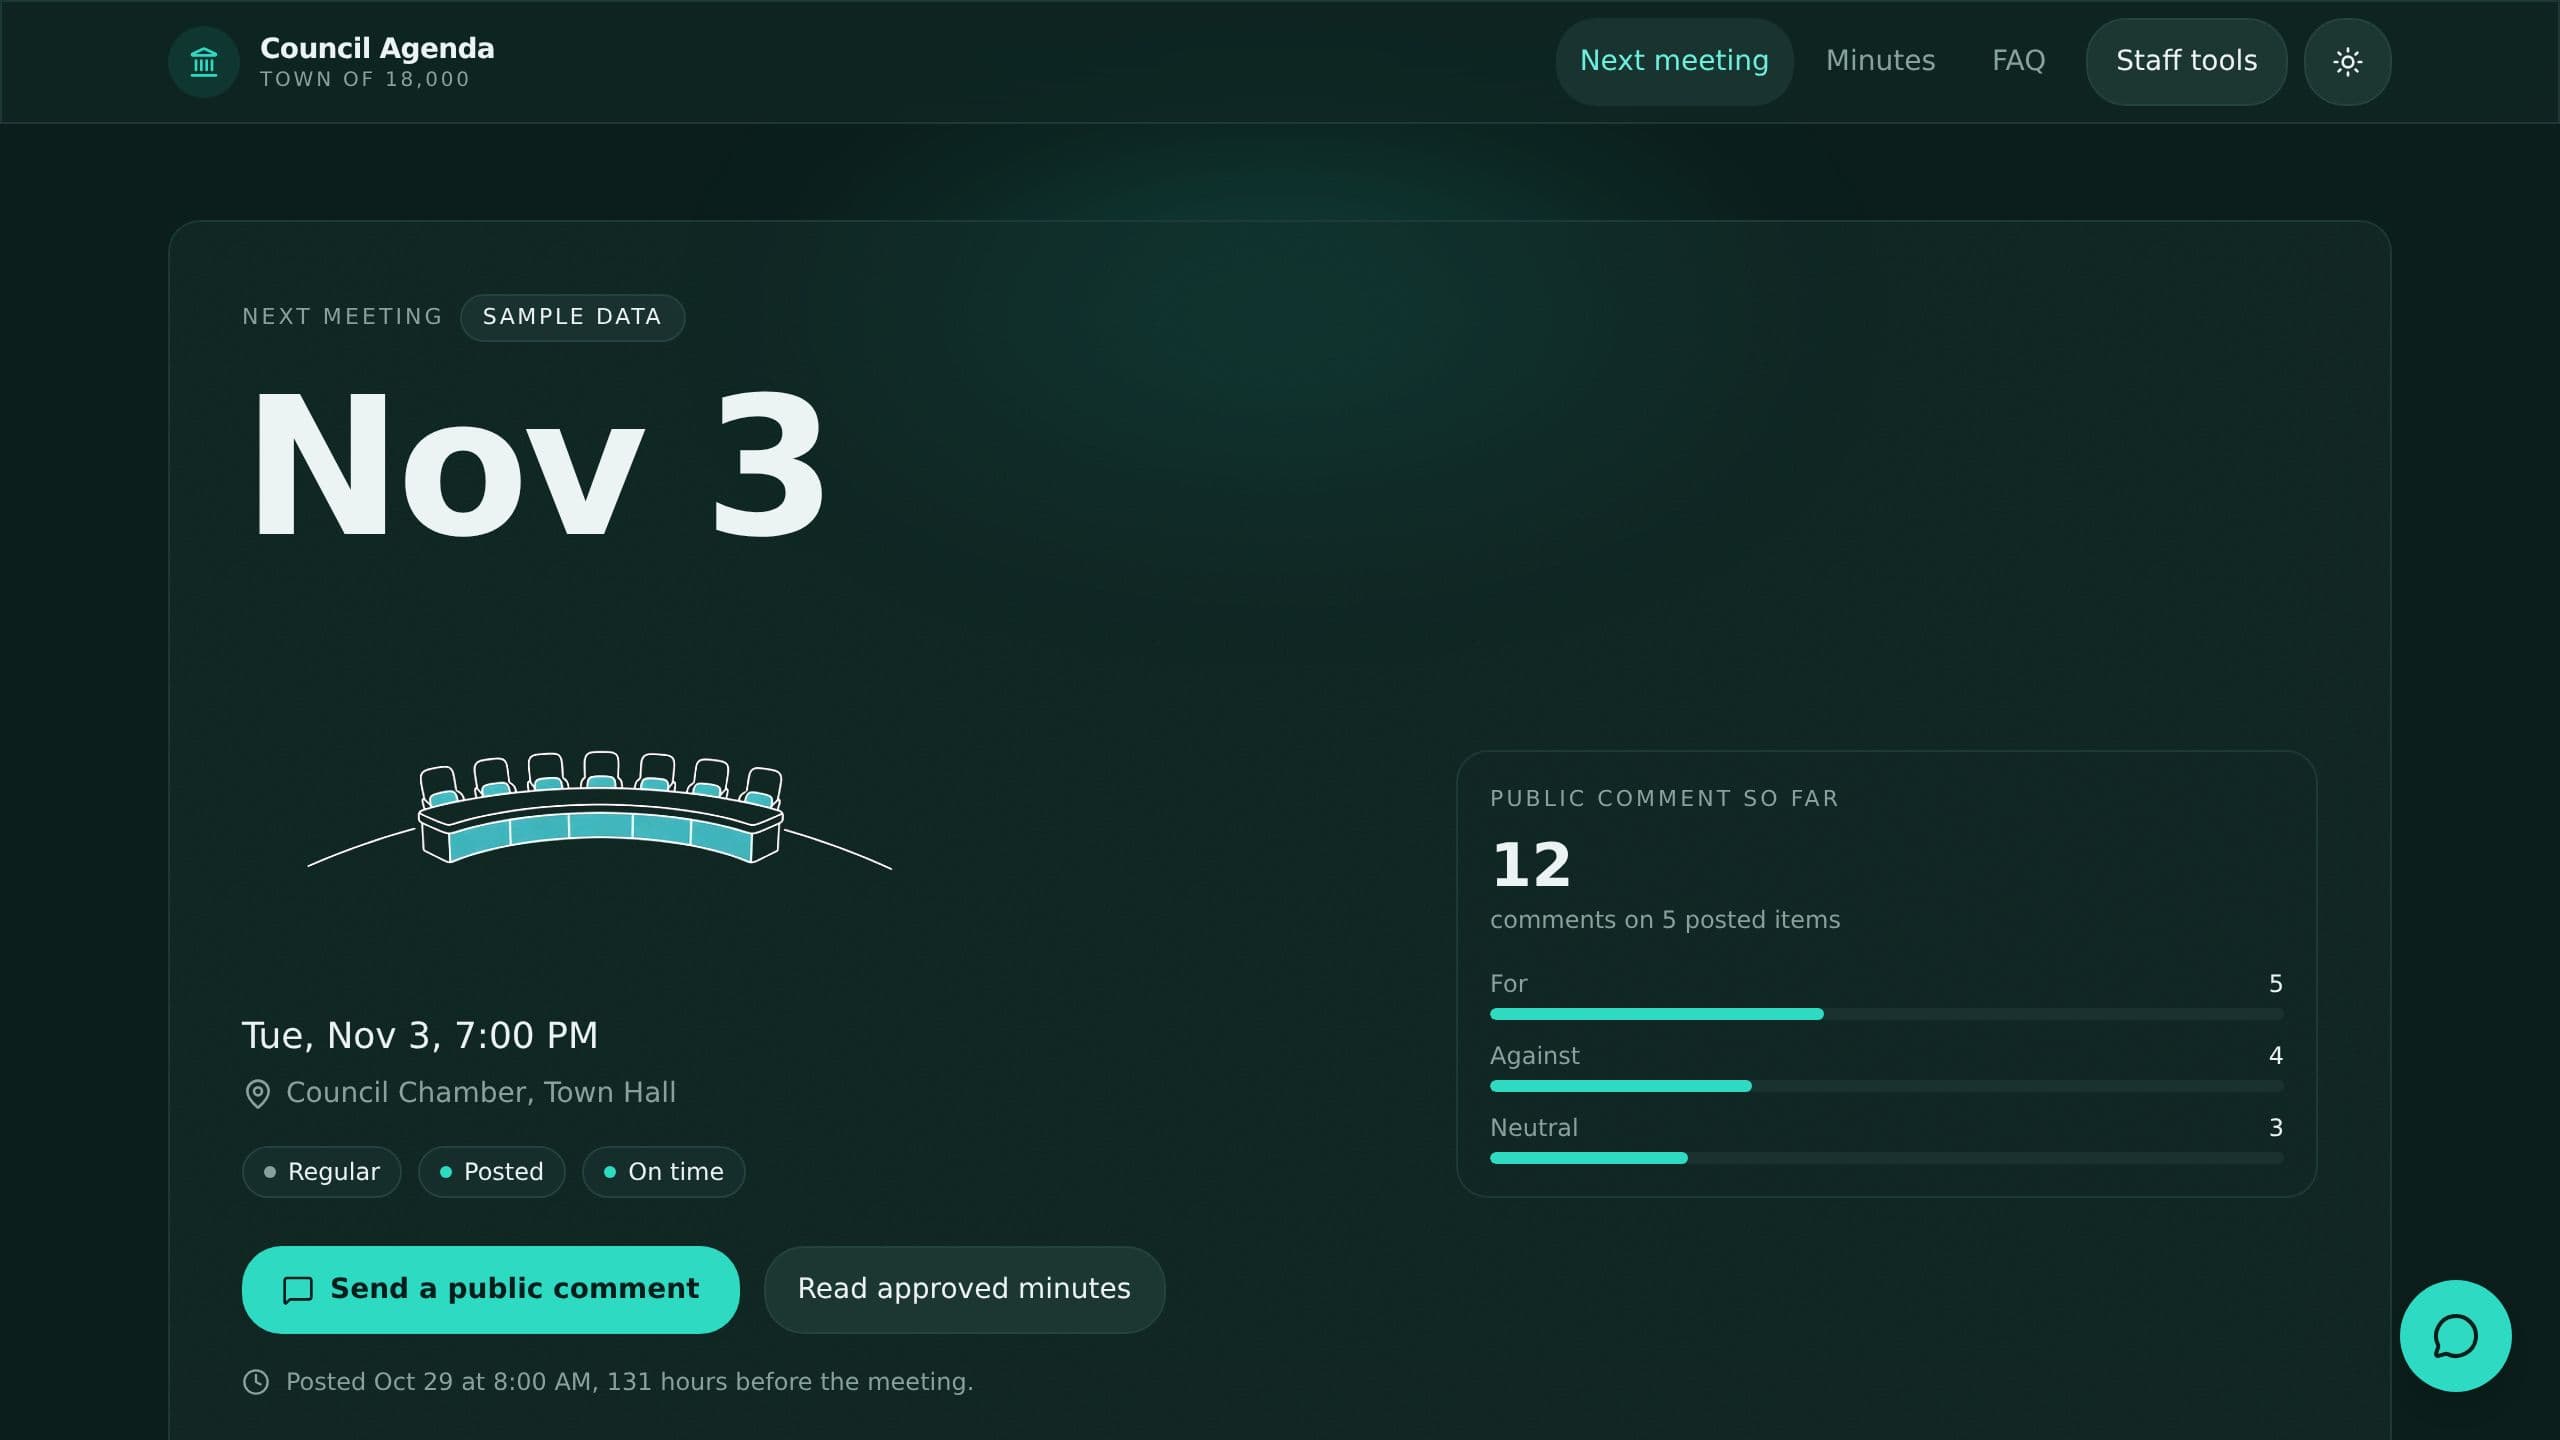Open the floating chat bubble button
Viewport: 2560px width, 1440px height.
click(x=2455, y=1336)
